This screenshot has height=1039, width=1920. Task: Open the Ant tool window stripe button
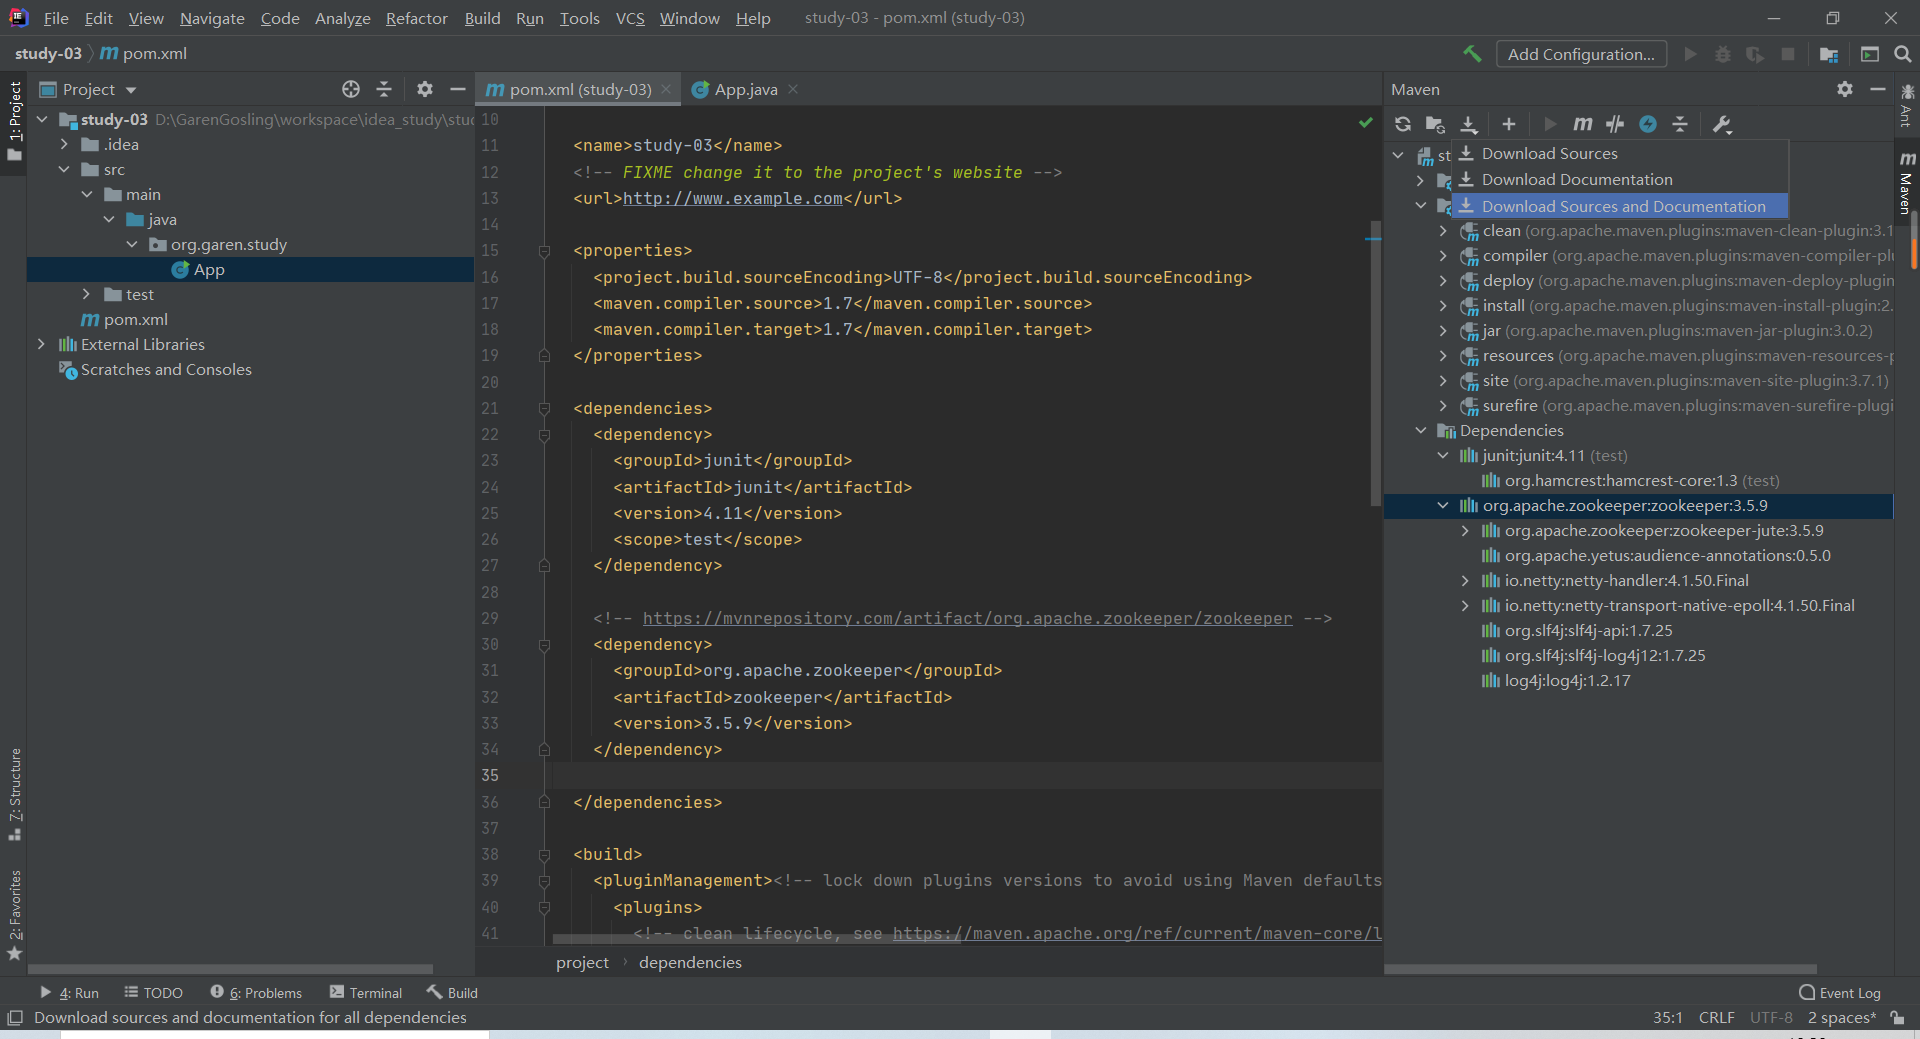pyautogui.click(x=1907, y=105)
